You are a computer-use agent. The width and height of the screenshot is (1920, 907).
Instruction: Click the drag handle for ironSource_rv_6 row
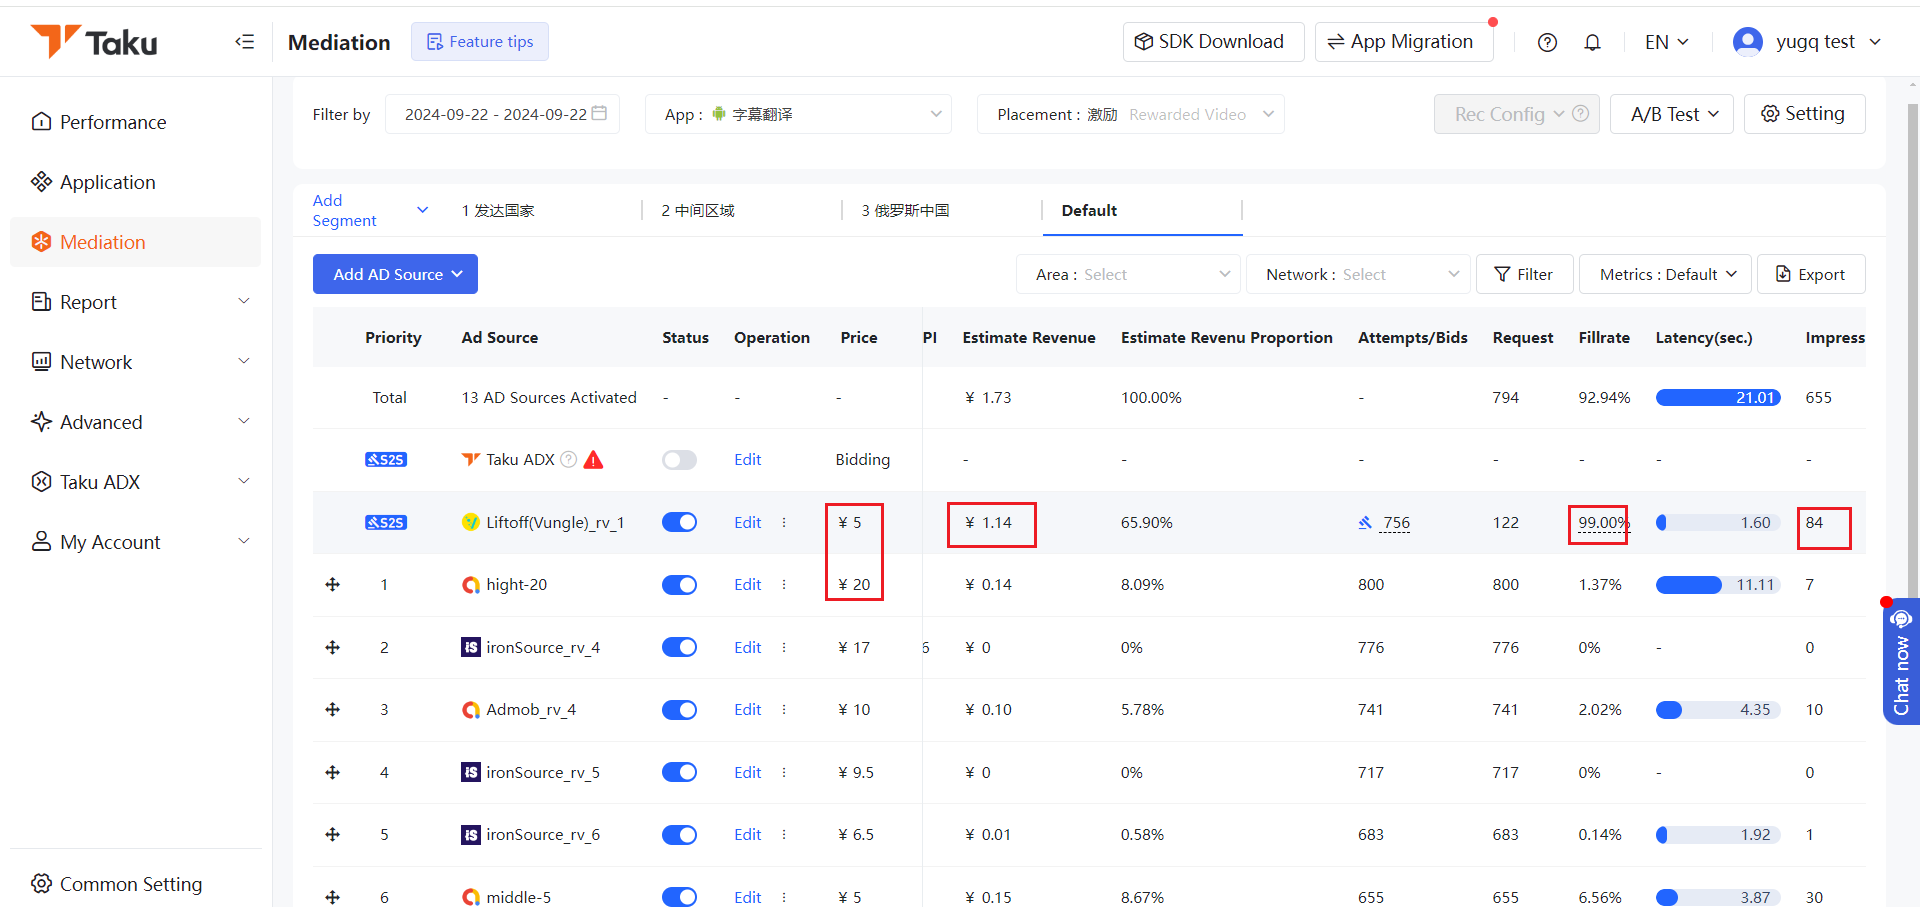[x=333, y=835]
